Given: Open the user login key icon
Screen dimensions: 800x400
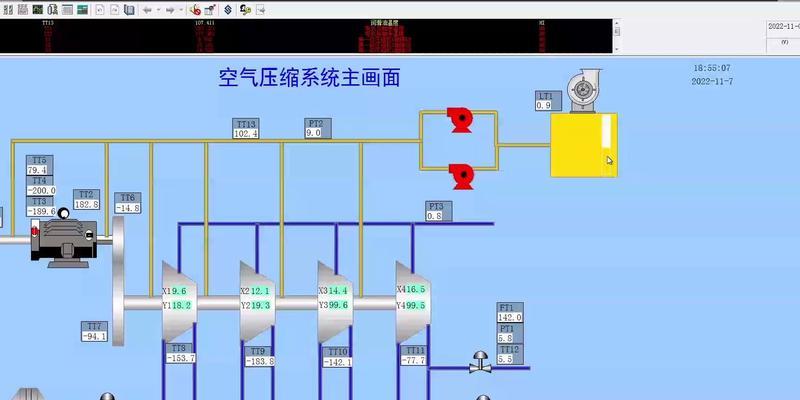Looking at the screenshot, I should (x=246, y=10).
